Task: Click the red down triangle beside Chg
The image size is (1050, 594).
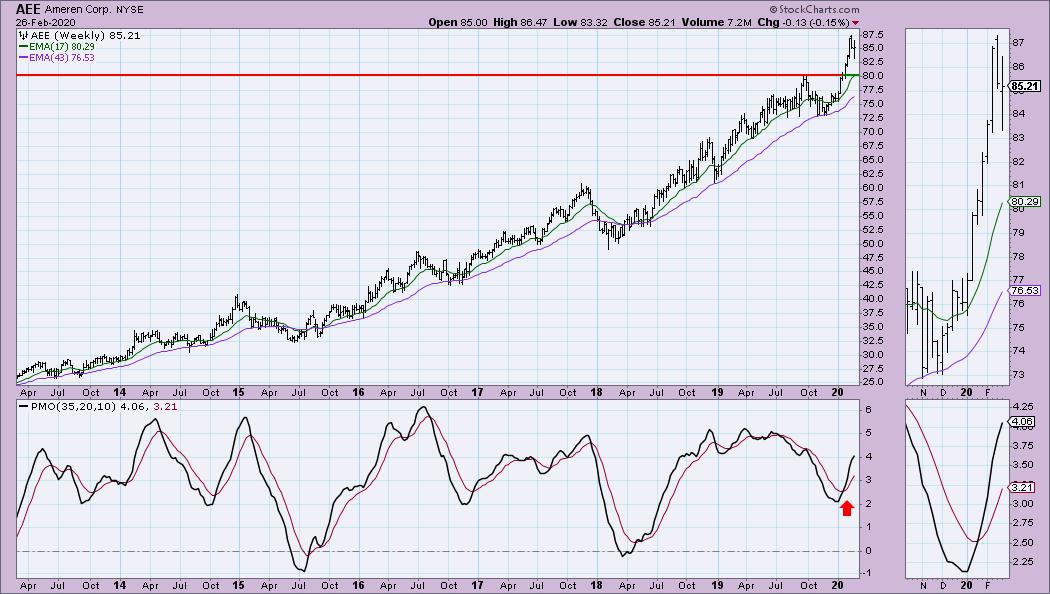Action: click(855, 23)
